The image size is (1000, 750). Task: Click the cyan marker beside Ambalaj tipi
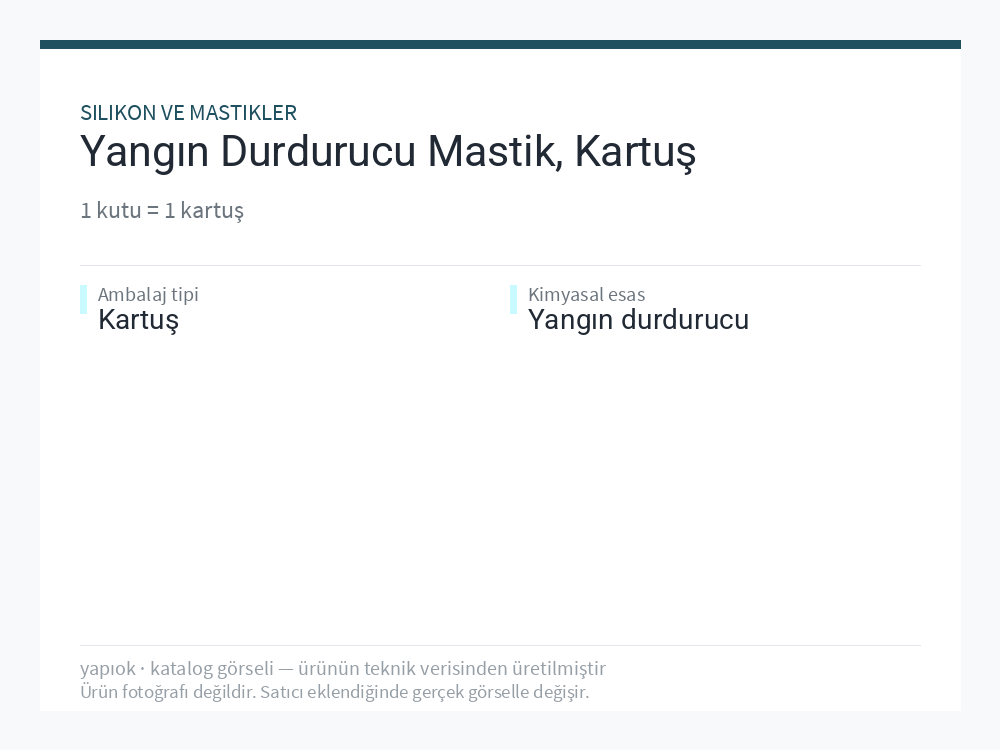tap(84, 300)
